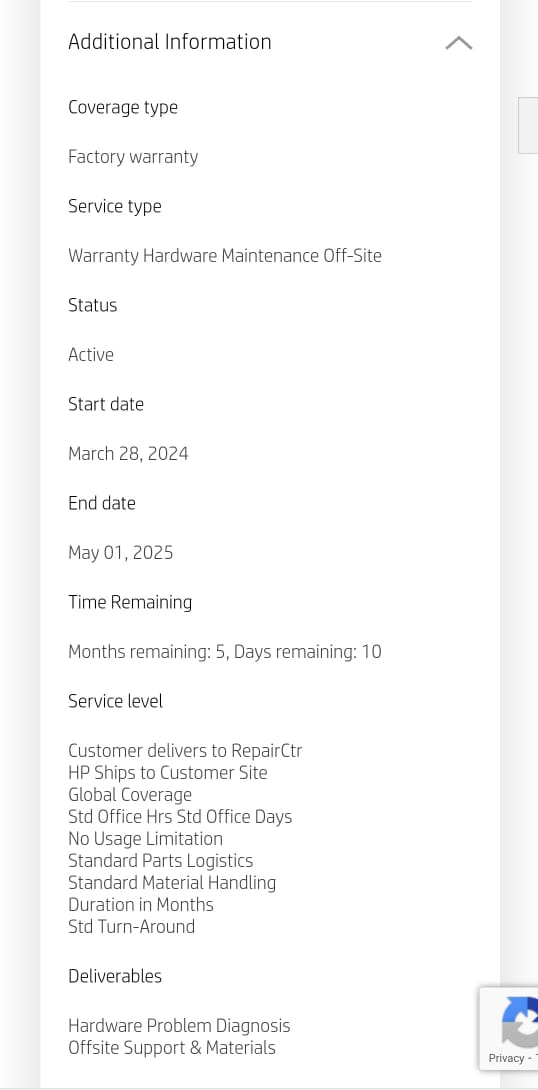Click the May 01, 2025 end date

point(120,553)
